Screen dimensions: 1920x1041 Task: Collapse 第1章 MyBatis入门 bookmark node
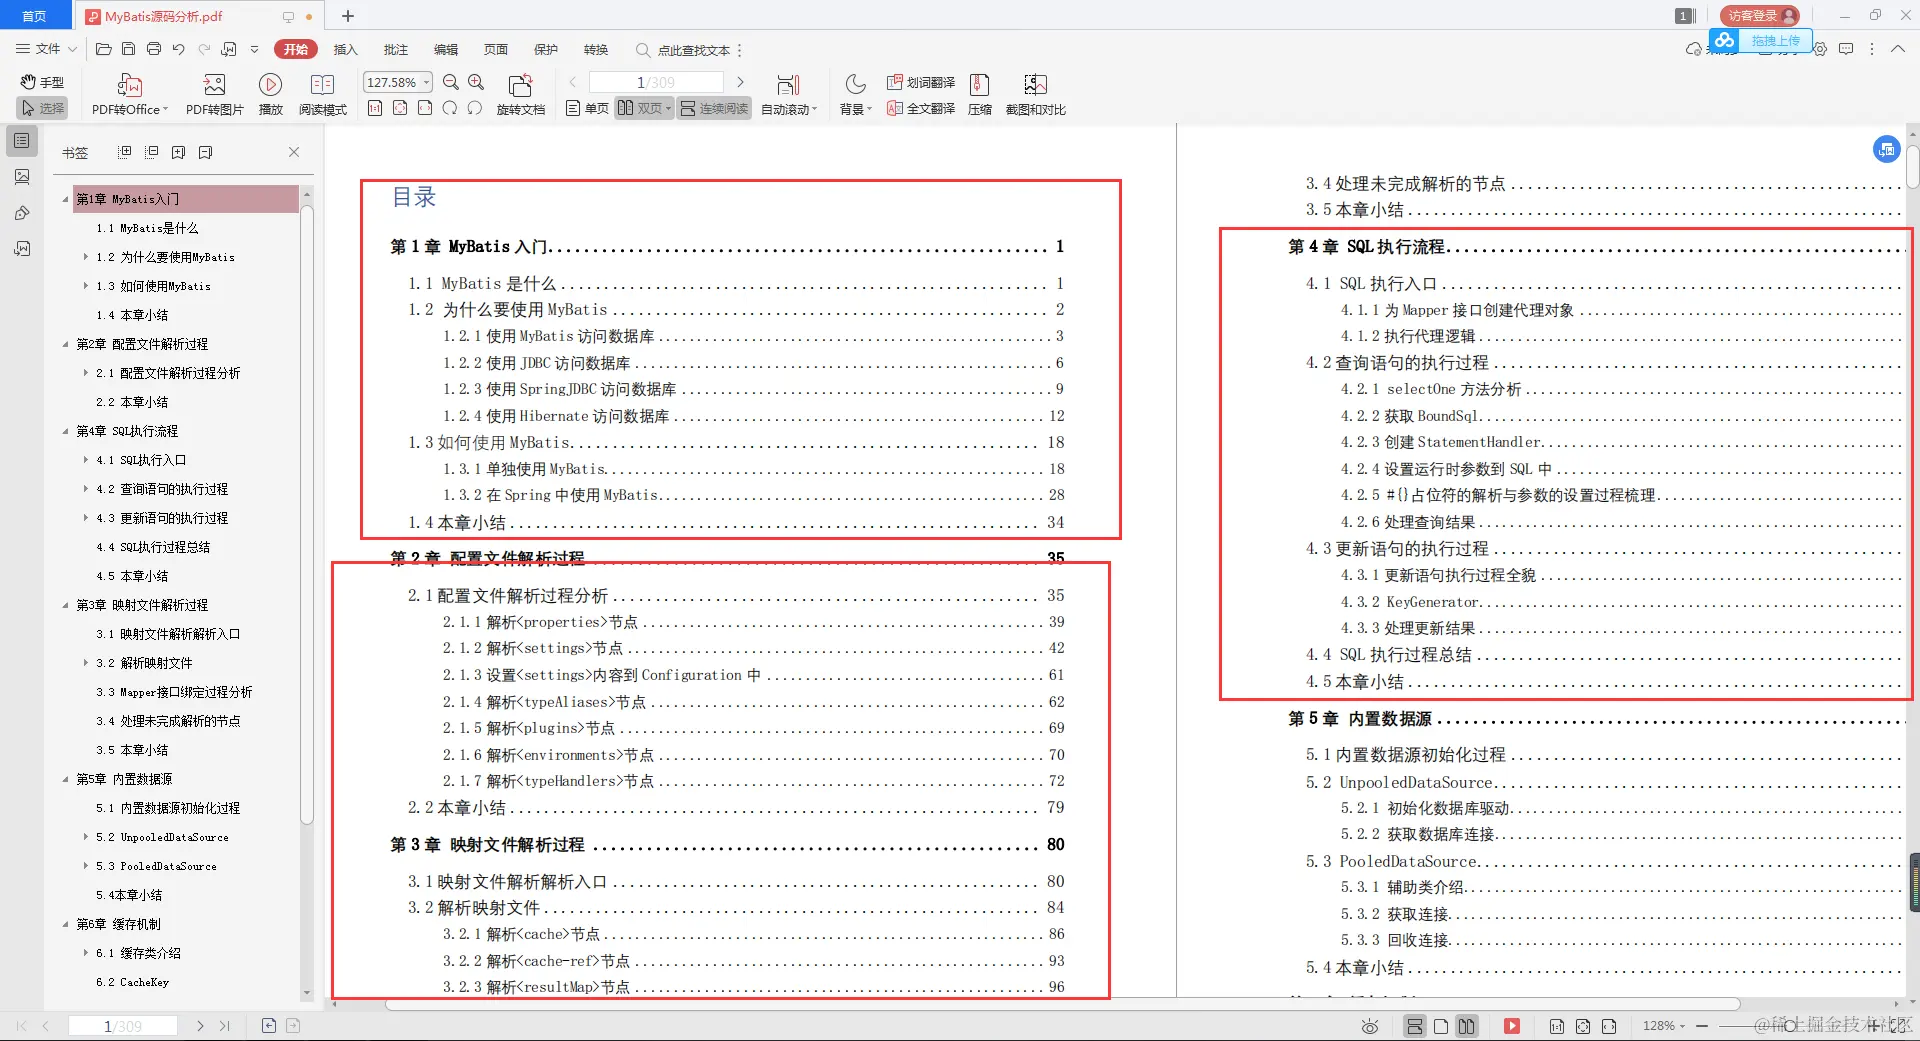pyautogui.click(x=64, y=199)
